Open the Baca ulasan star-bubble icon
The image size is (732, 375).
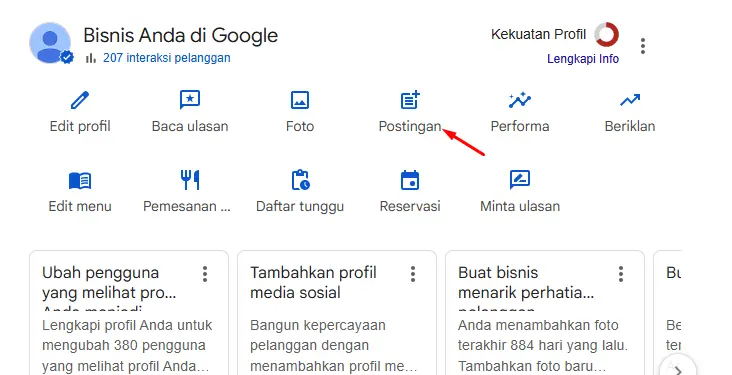point(190,99)
